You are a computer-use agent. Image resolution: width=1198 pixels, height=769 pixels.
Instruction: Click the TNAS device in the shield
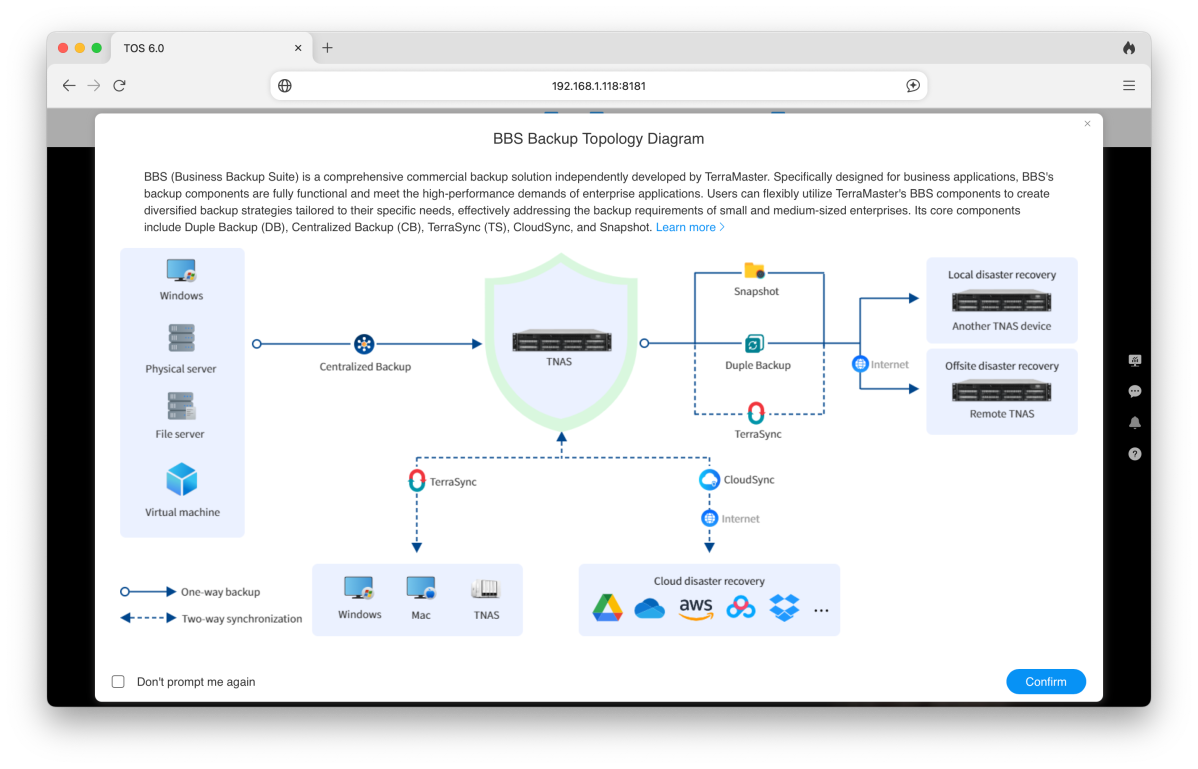[559, 341]
